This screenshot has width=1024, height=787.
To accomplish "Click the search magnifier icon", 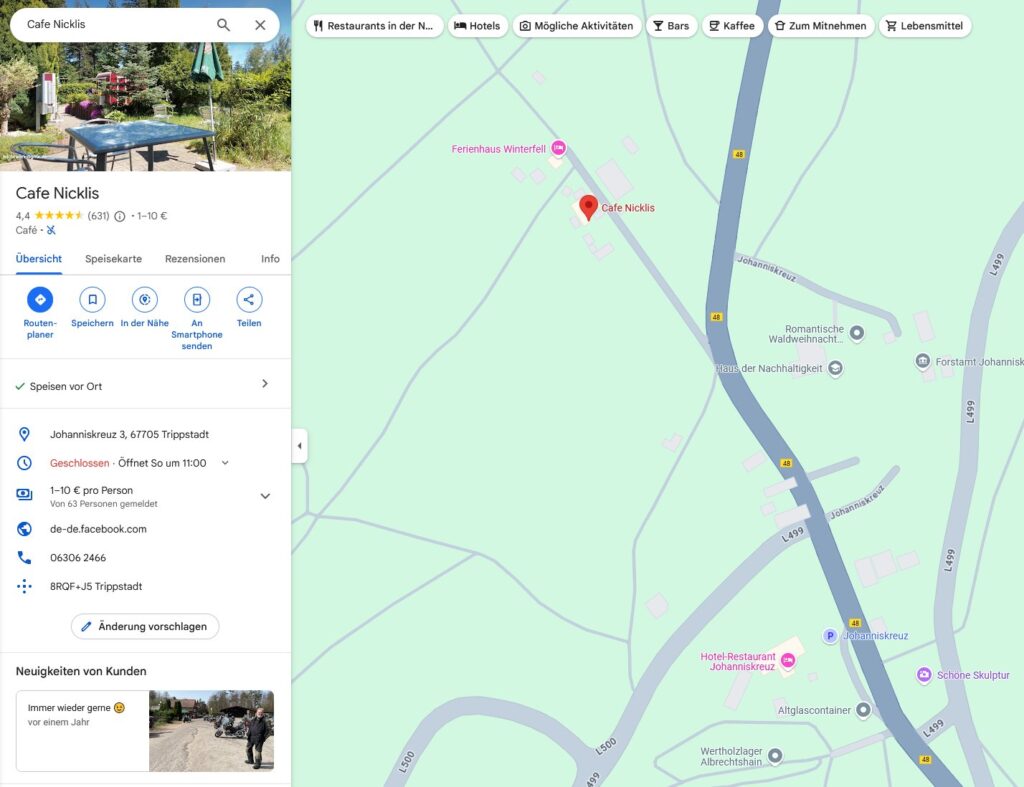I will [x=223, y=25].
